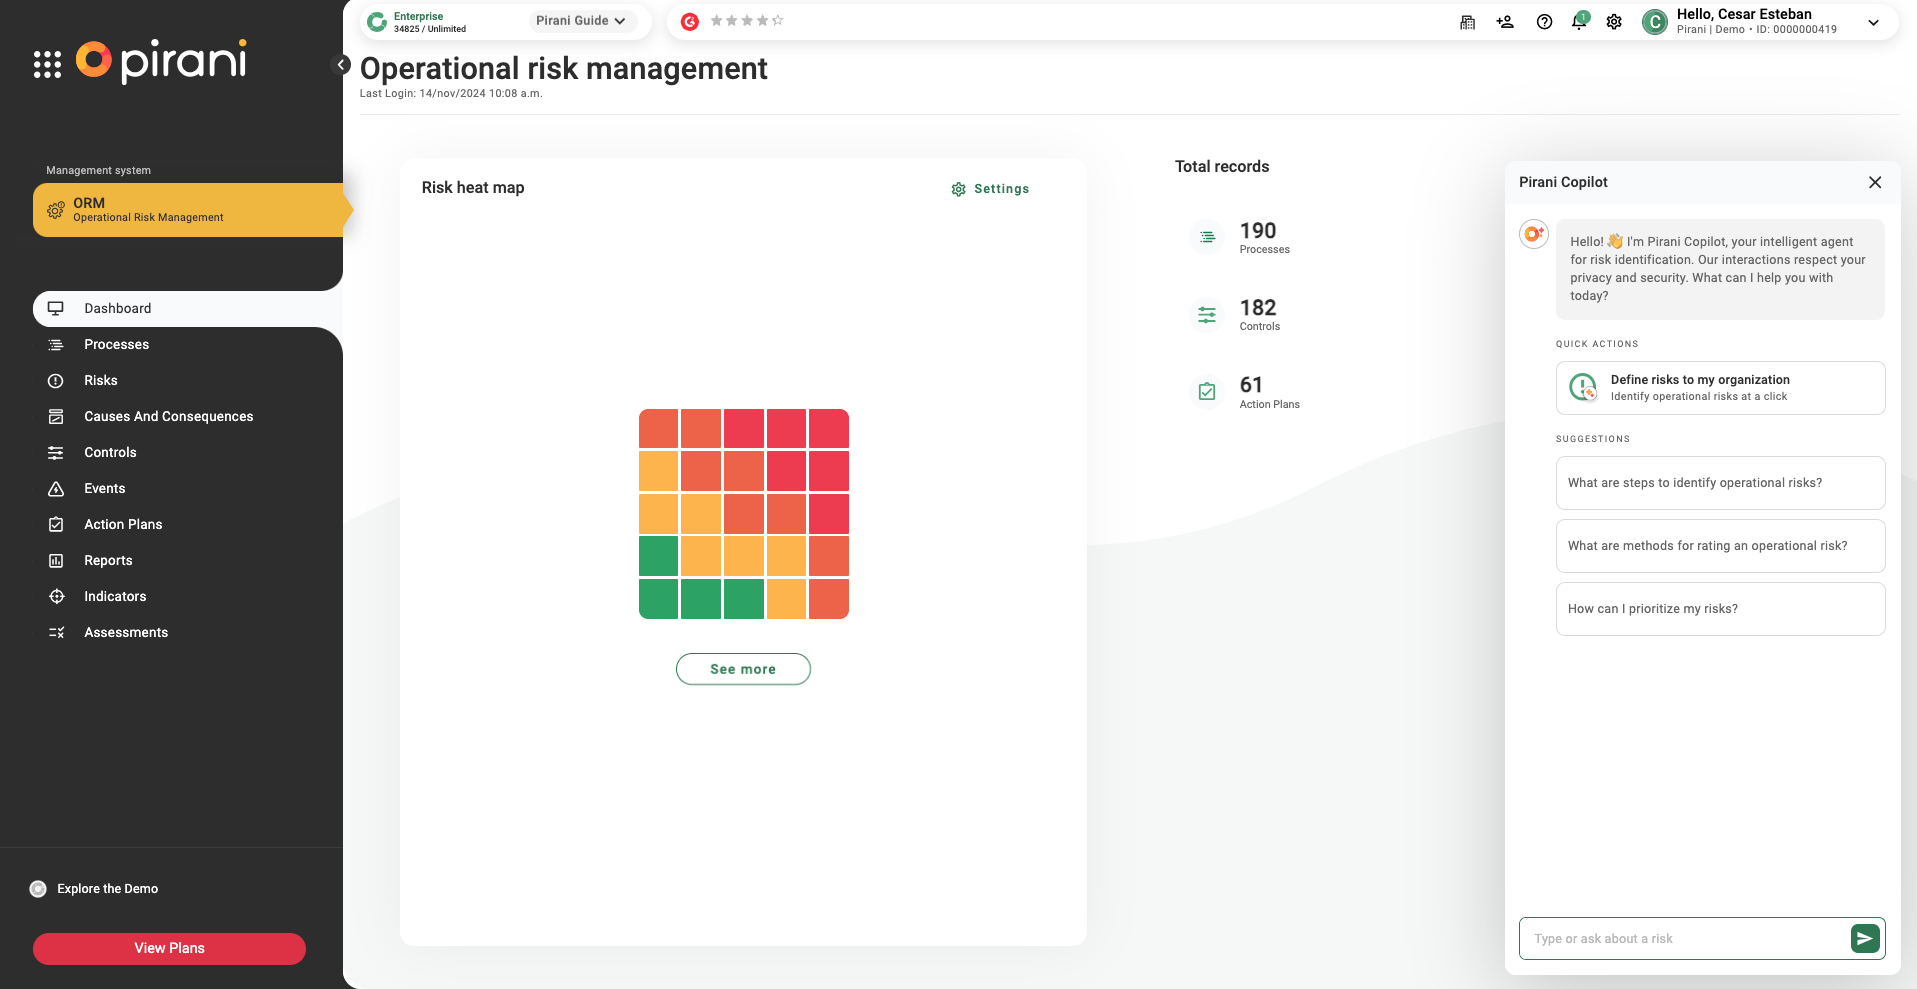
Task: Send message with the Copilot arrow icon
Action: point(1864,938)
